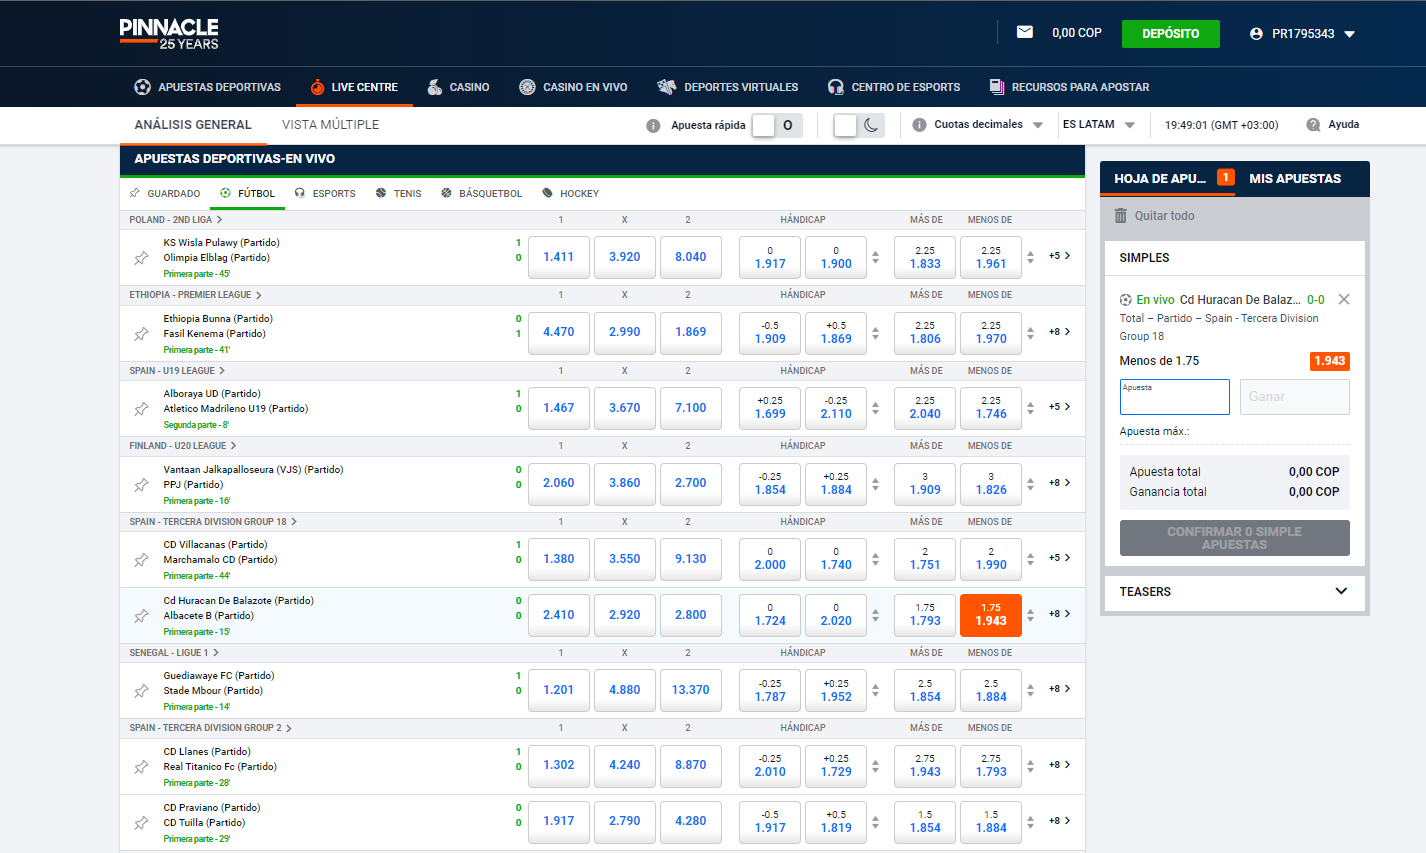Pin the KS Wisla Pulawy match

pos(141,258)
